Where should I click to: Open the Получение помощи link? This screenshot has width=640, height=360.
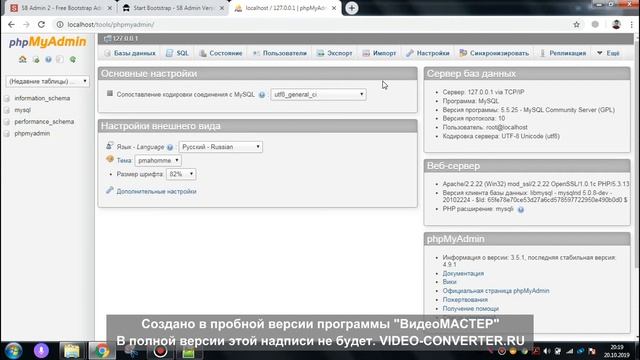point(471,309)
